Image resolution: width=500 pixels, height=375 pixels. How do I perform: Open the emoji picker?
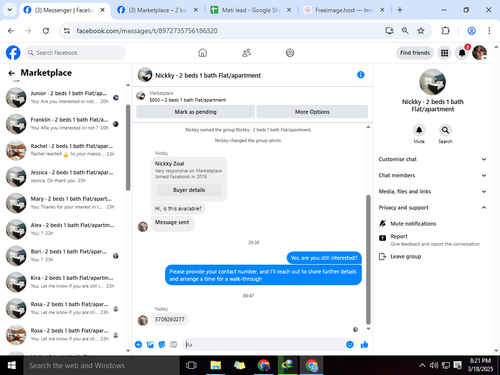pyautogui.click(x=350, y=344)
